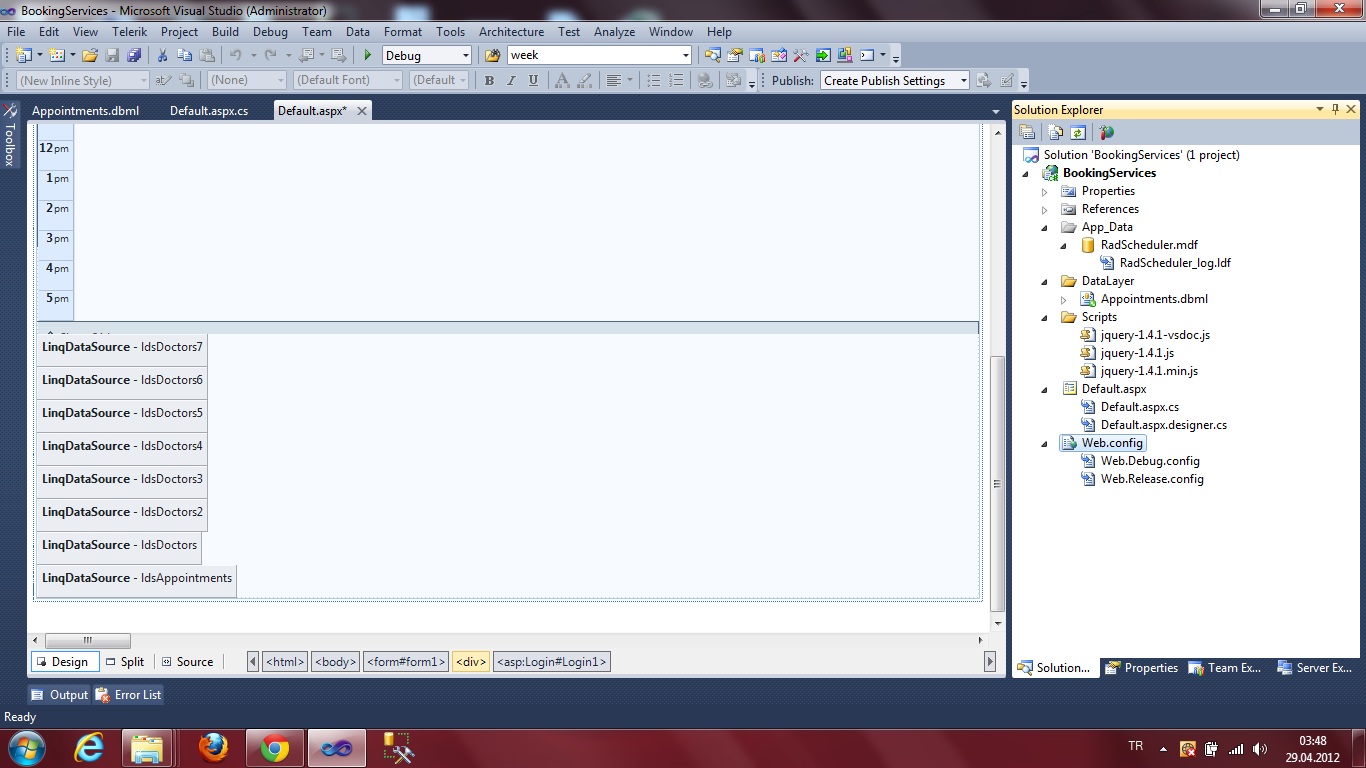The height and width of the screenshot is (768, 1366).
Task: Click the Open File folder icon
Action: [90, 56]
